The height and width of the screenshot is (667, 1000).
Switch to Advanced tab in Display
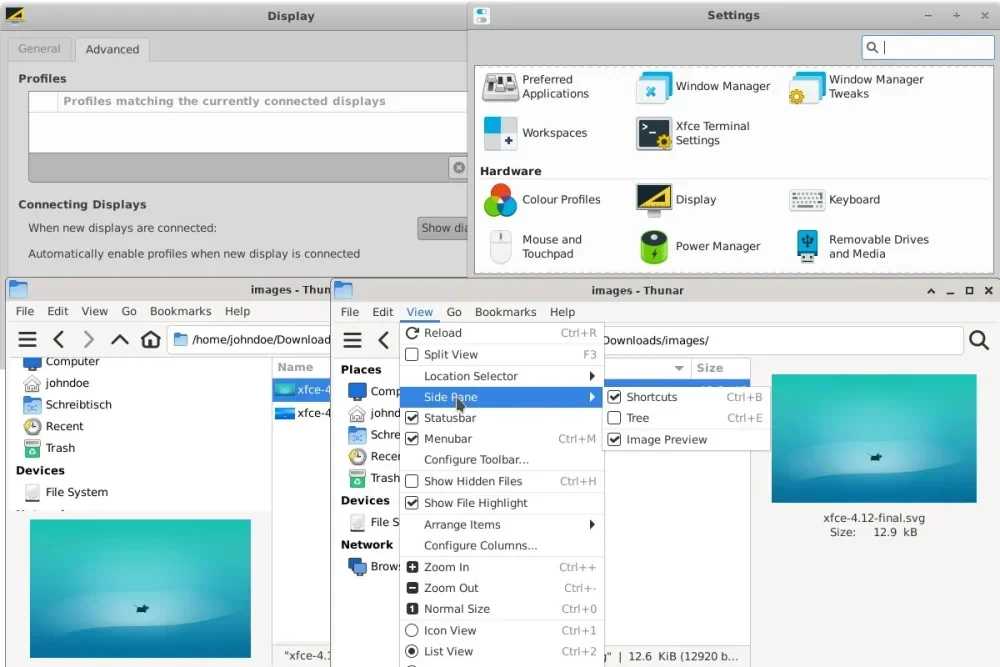click(x=112, y=50)
